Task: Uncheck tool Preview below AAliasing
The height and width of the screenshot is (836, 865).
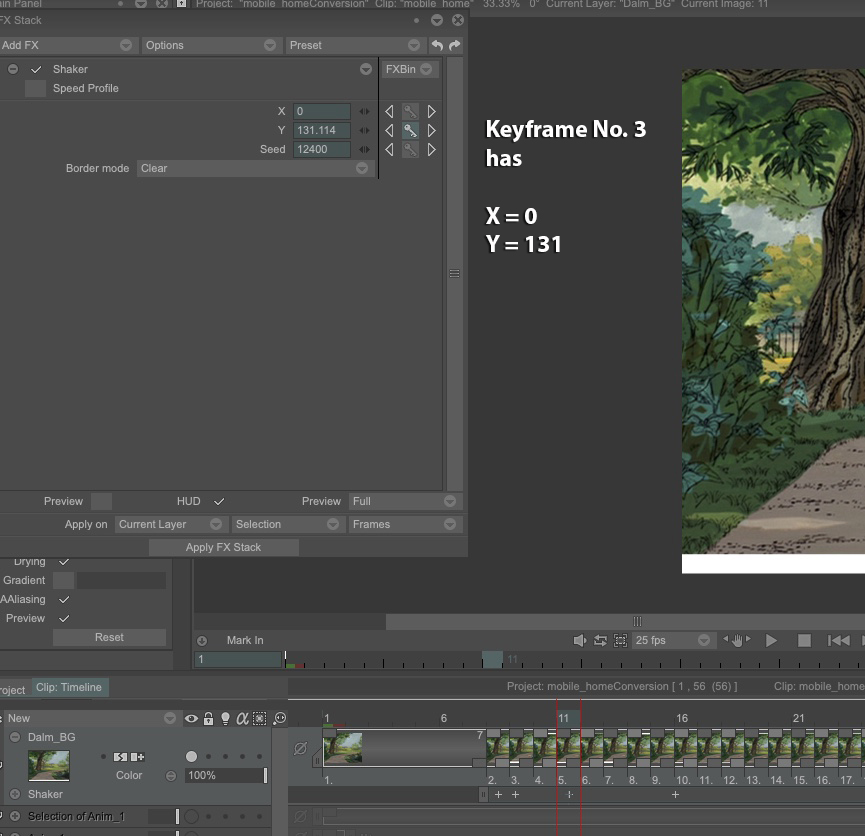Action: pyautogui.click(x=64, y=619)
